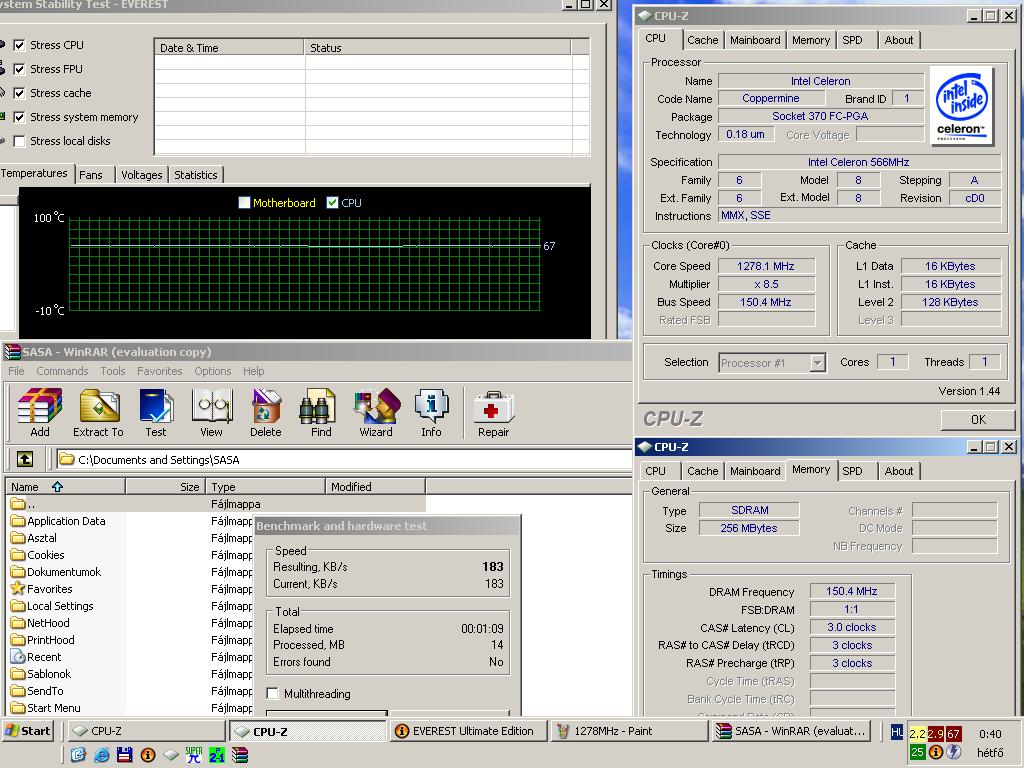Open the Windows Start button
Viewport: 1024px width, 768px height.
pos(27,731)
